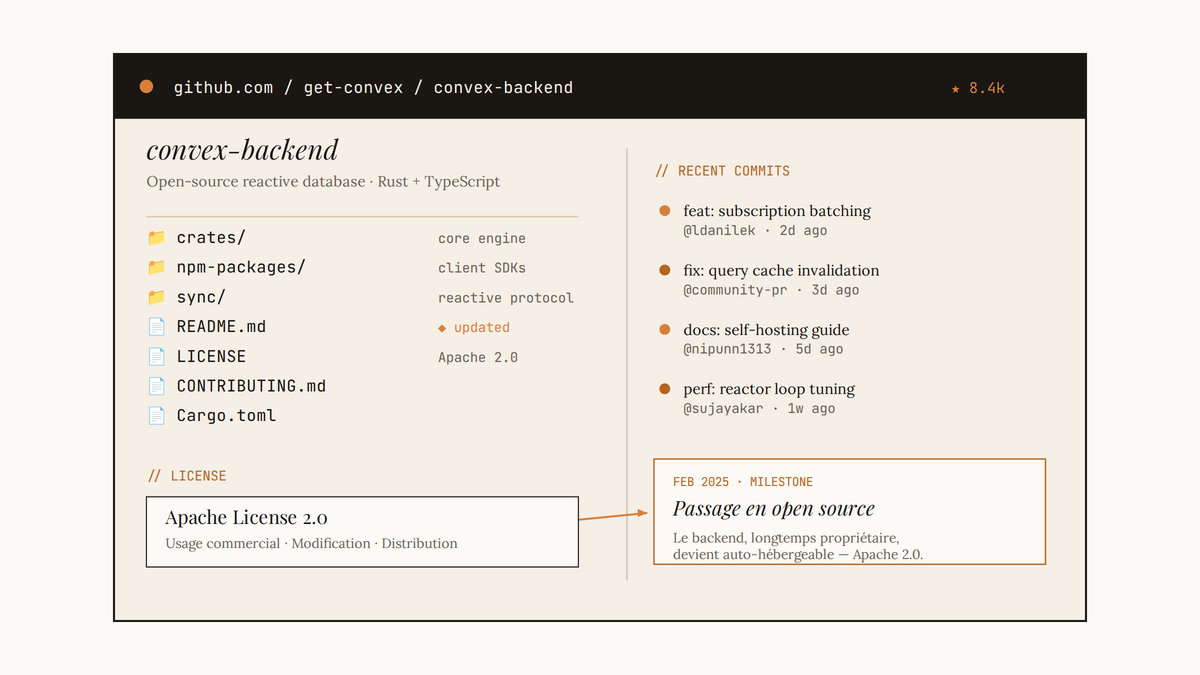Click the CONTRIBUTING.md file icon
The width and height of the screenshot is (1200, 675).
click(x=156, y=386)
